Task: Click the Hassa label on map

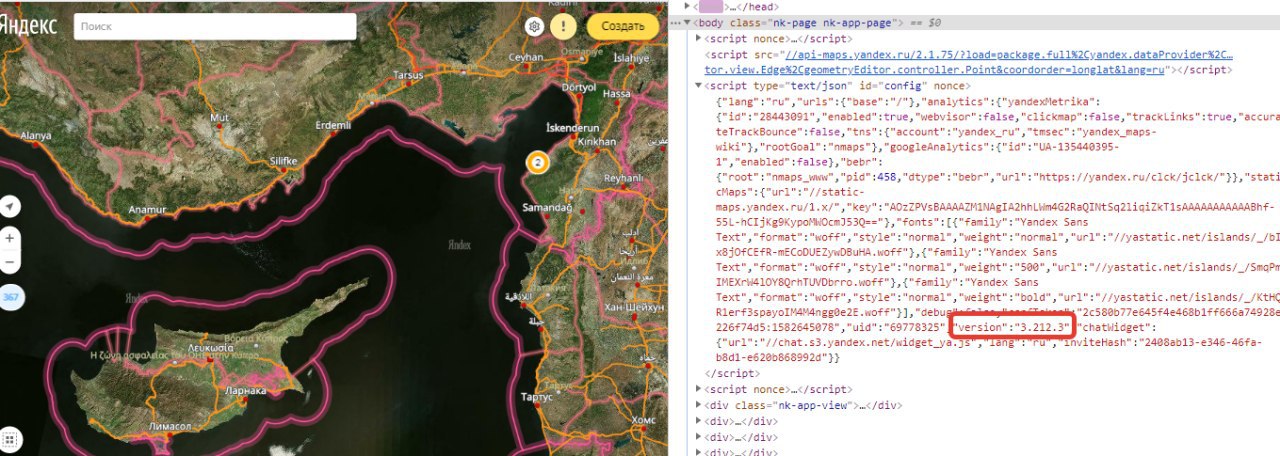Action: tap(617, 93)
